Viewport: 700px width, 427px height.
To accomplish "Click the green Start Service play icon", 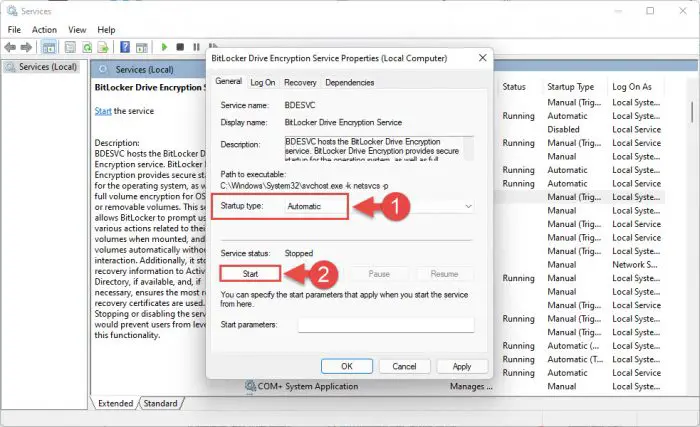I will coord(164,47).
